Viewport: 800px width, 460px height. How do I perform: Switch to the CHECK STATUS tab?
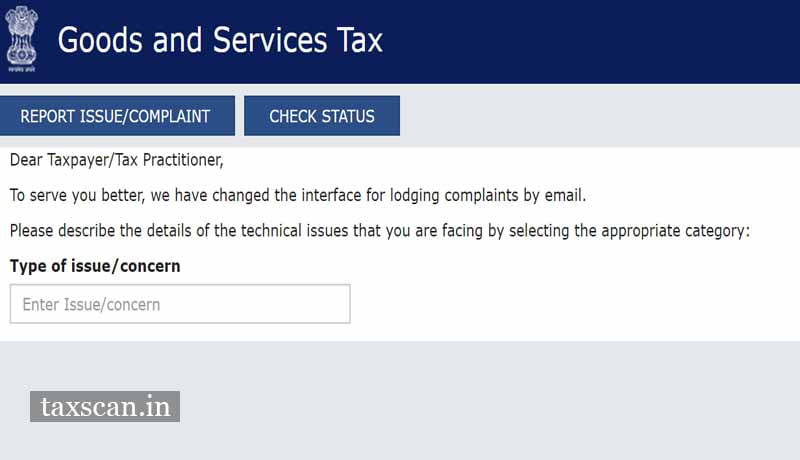[x=322, y=116]
